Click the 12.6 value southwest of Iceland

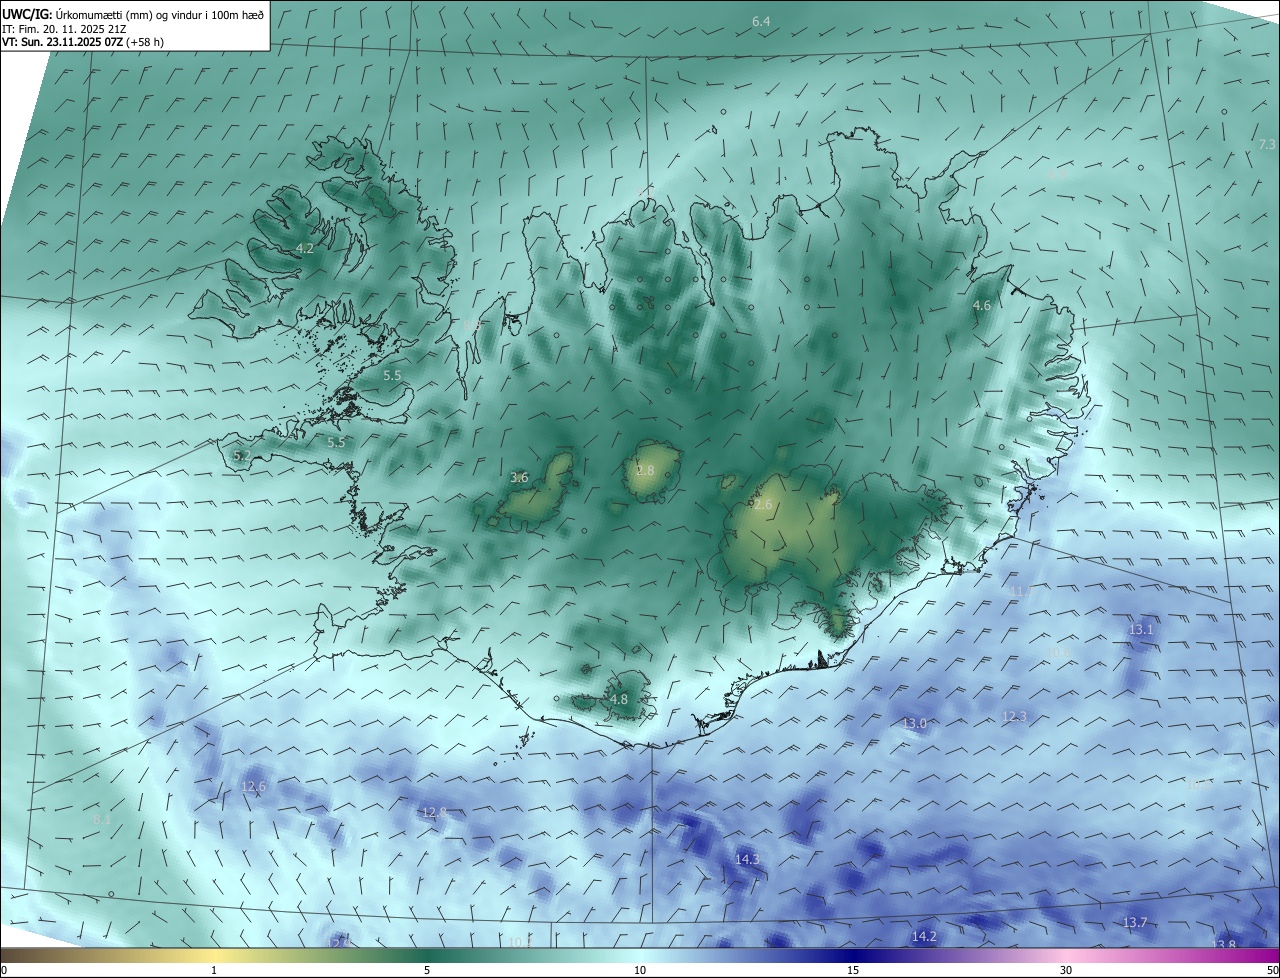click(253, 786)
